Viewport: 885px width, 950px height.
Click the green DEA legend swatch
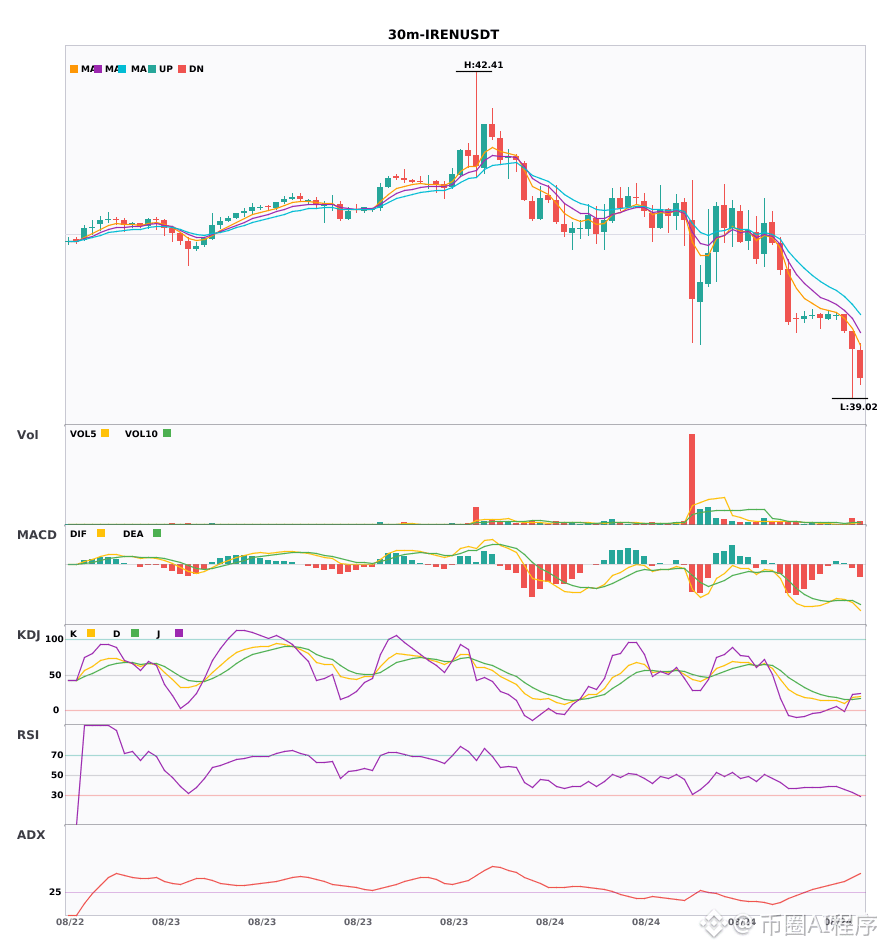[157, 533]
